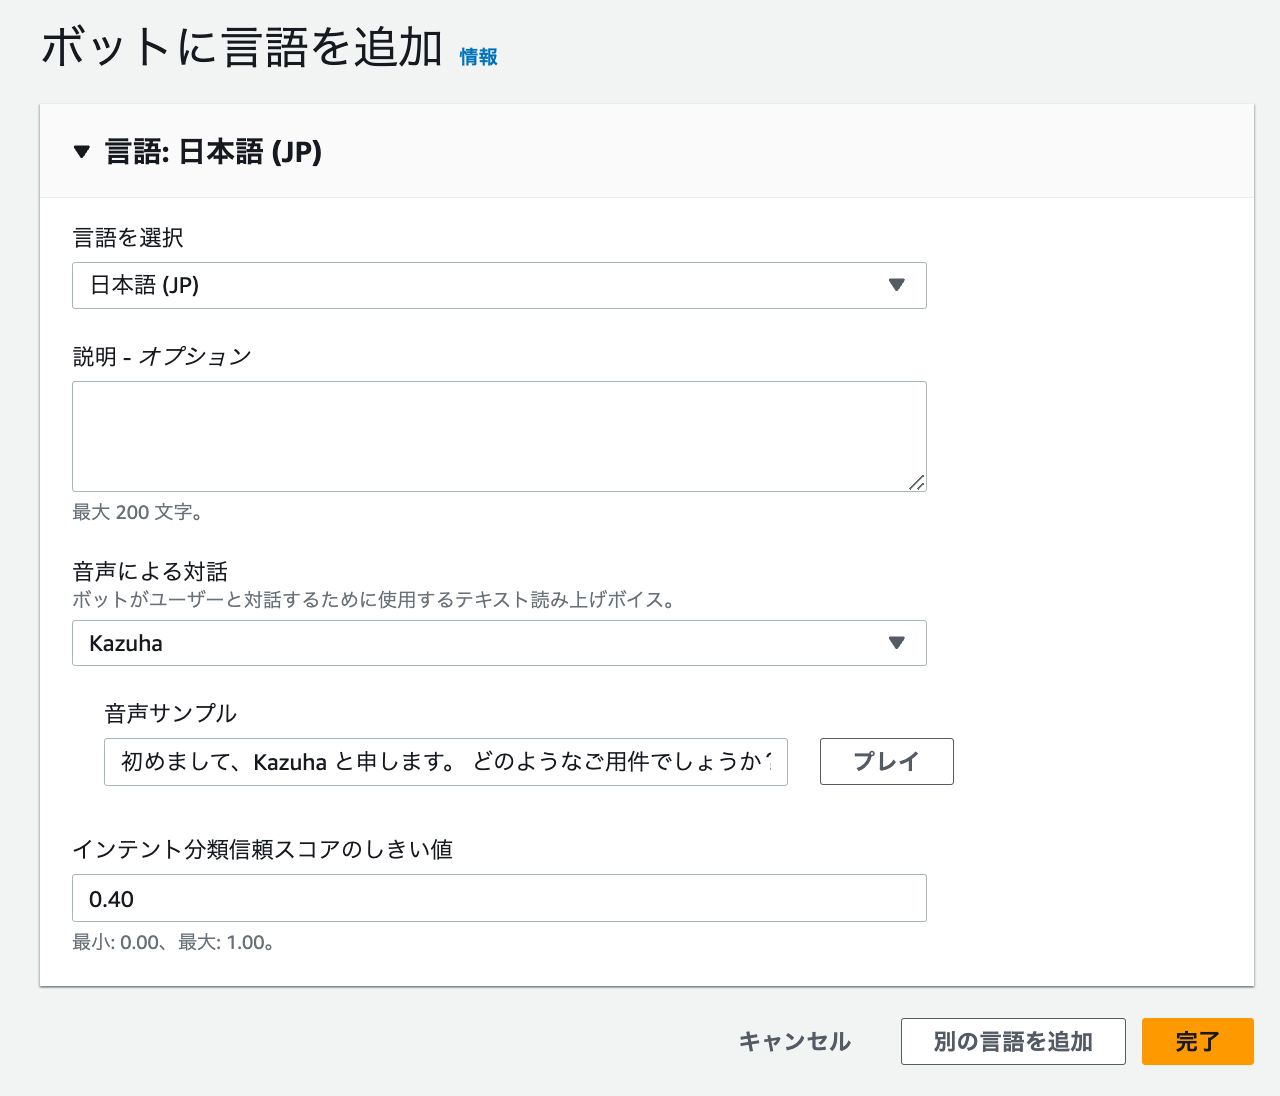Click the disclosure triangle next to 言語: 日本語 (JP)
Image resolution: width=1280 pixels, height=1096 pixels.
click(x=82, y=153)
